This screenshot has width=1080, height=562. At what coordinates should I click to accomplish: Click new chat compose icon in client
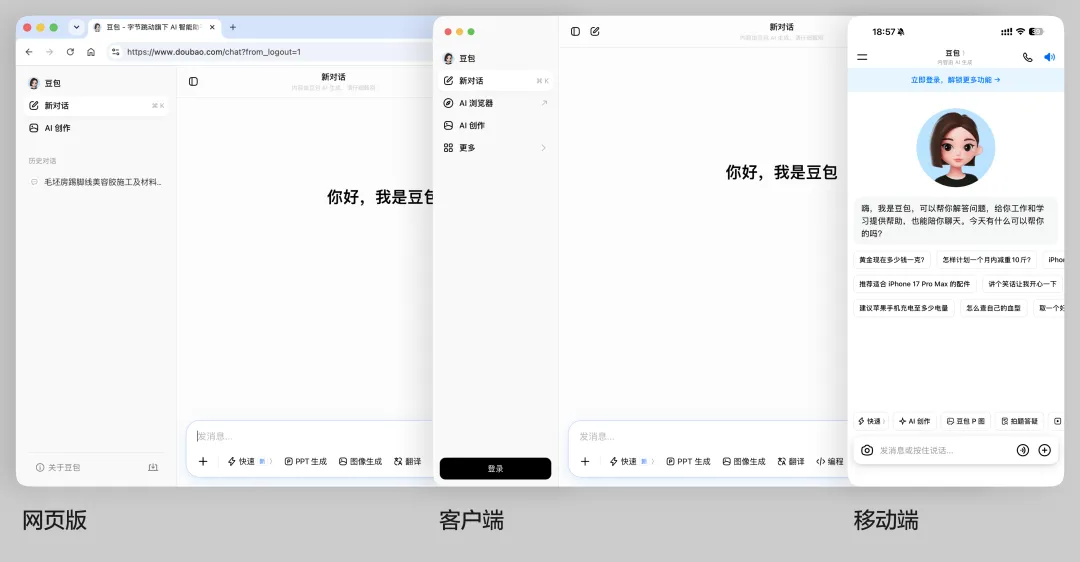[x=595, y=32]
